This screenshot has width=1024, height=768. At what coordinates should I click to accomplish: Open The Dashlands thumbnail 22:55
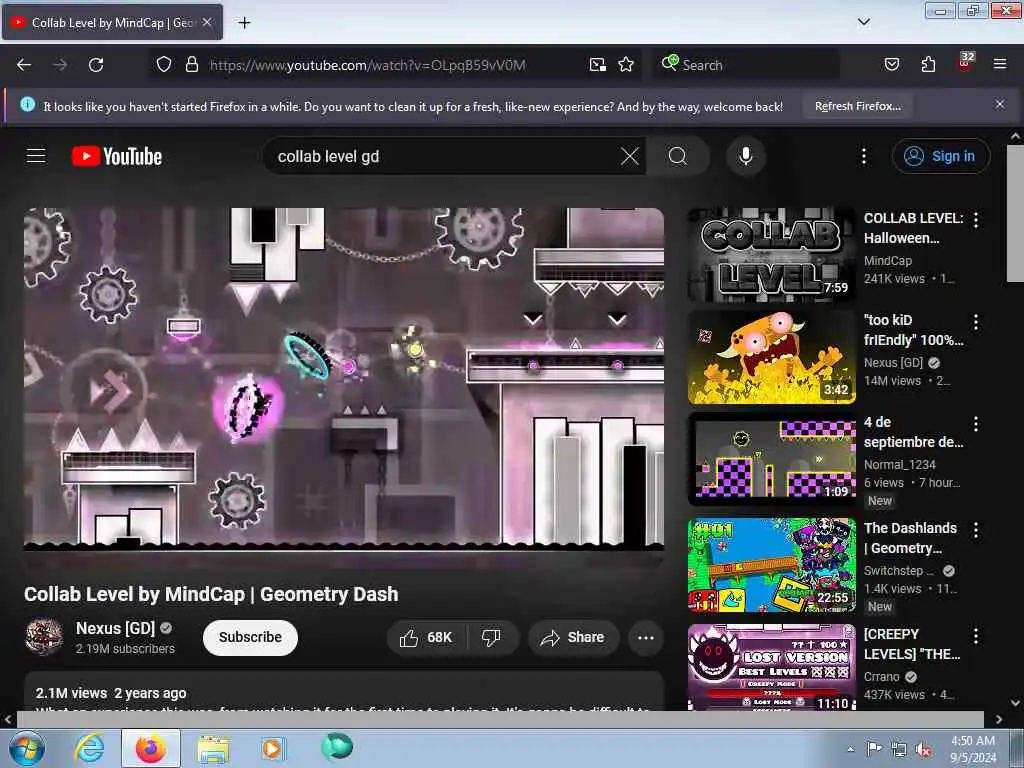[x=771, y=566]
